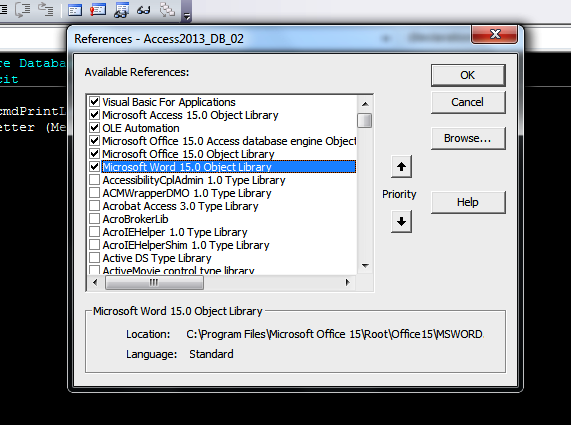Close the References dialog with the X
This screenshot has height=425, width=571.
pos(495,34)
